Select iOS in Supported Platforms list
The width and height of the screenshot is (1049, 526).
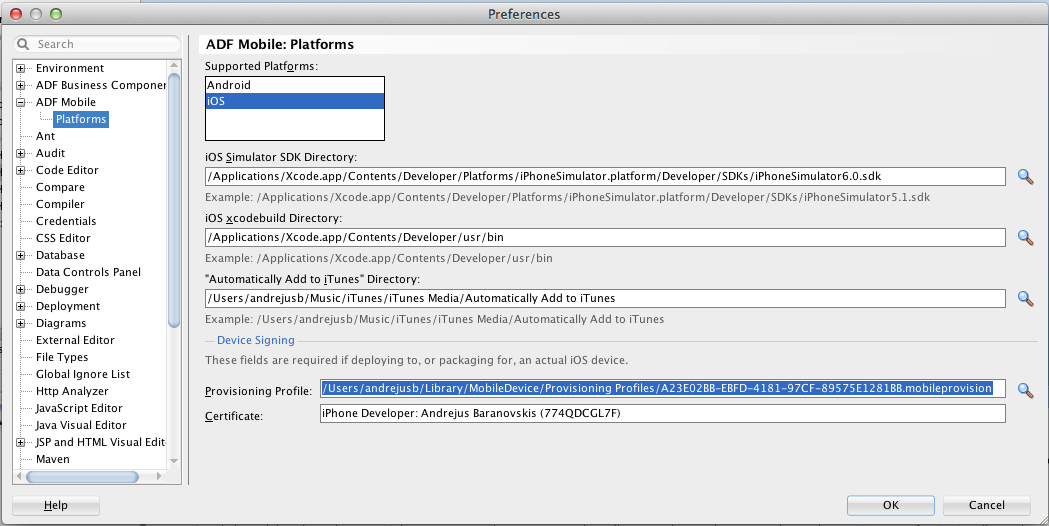click(294, 101)
